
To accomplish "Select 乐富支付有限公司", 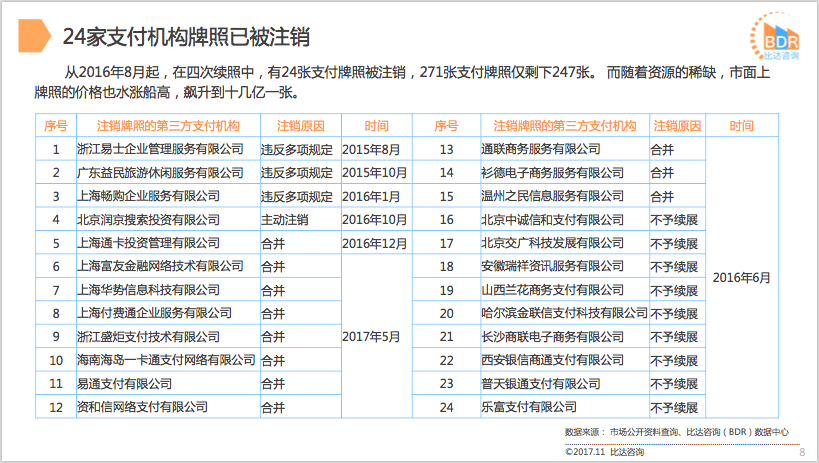I will (x=529, y=407).
